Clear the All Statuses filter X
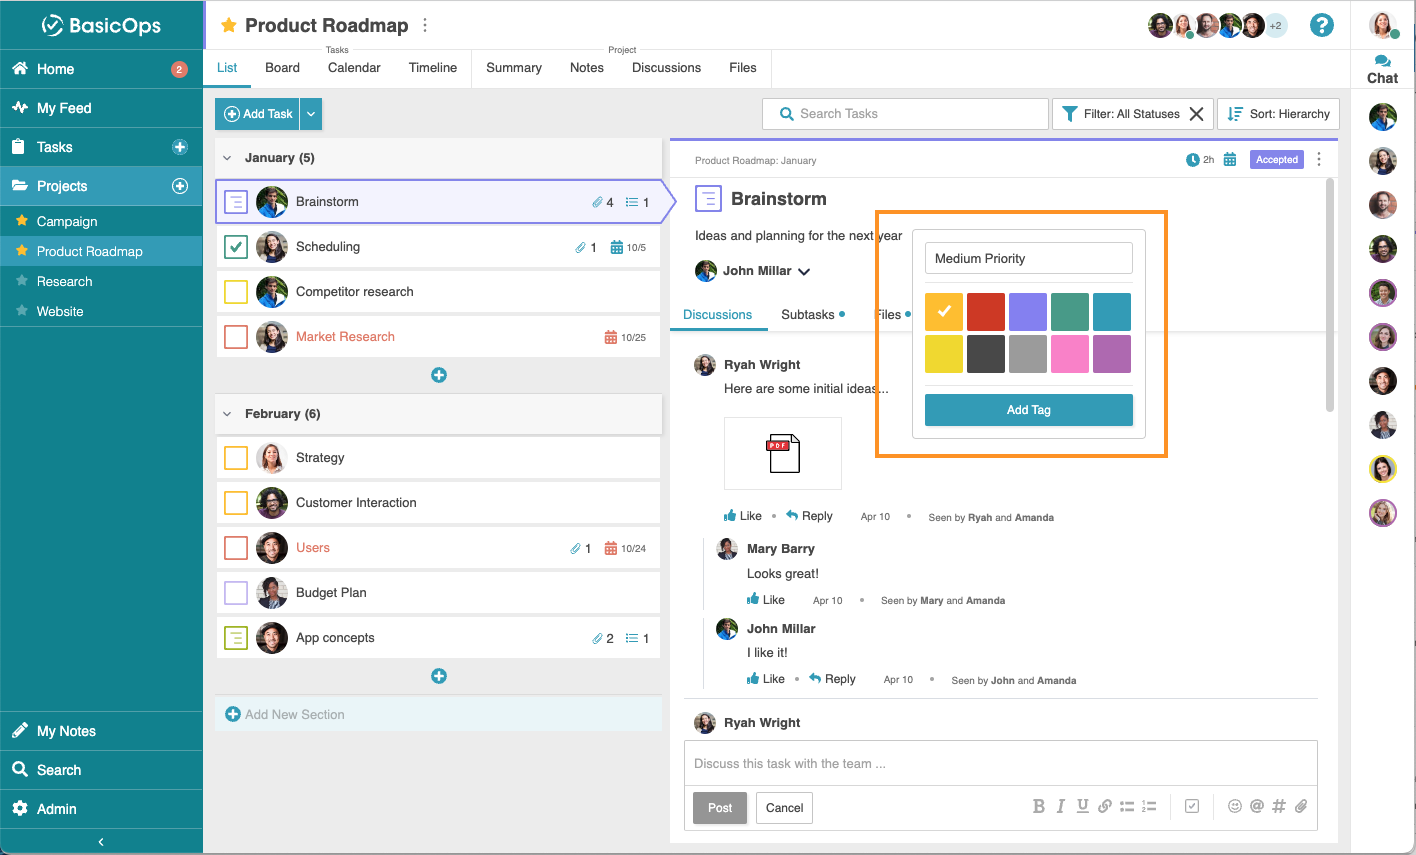1416x855 pixels. [x=1196, y=114]
